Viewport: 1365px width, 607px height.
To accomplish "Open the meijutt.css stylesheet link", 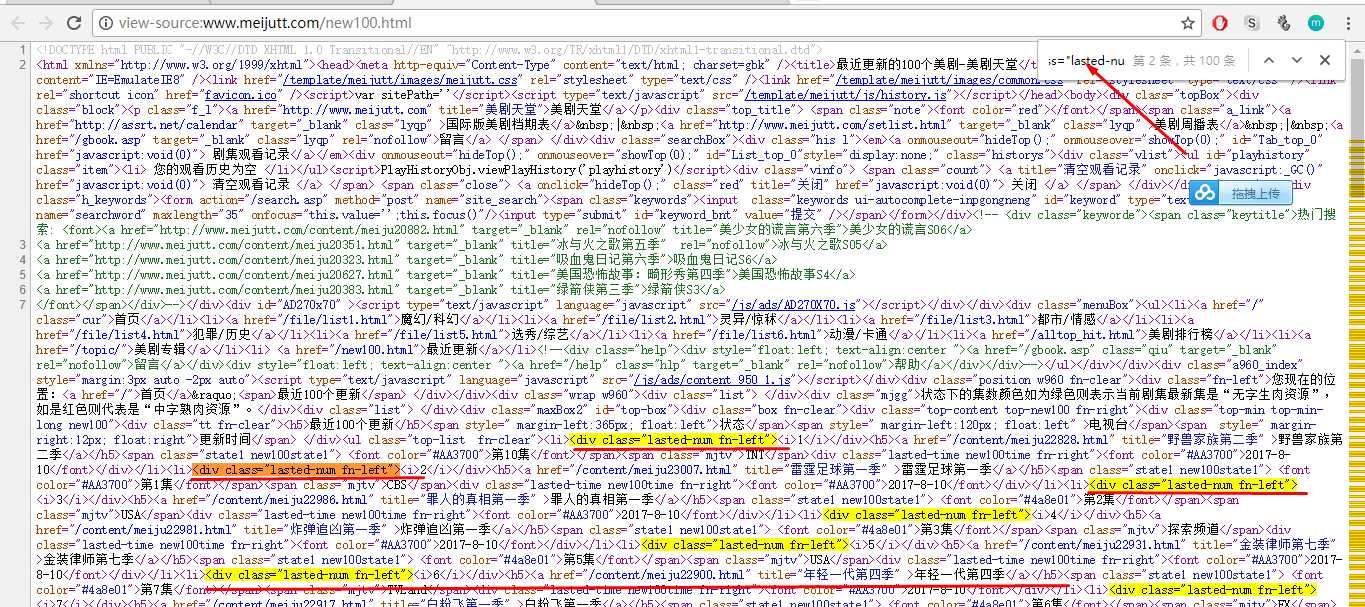I will [401, 79].
